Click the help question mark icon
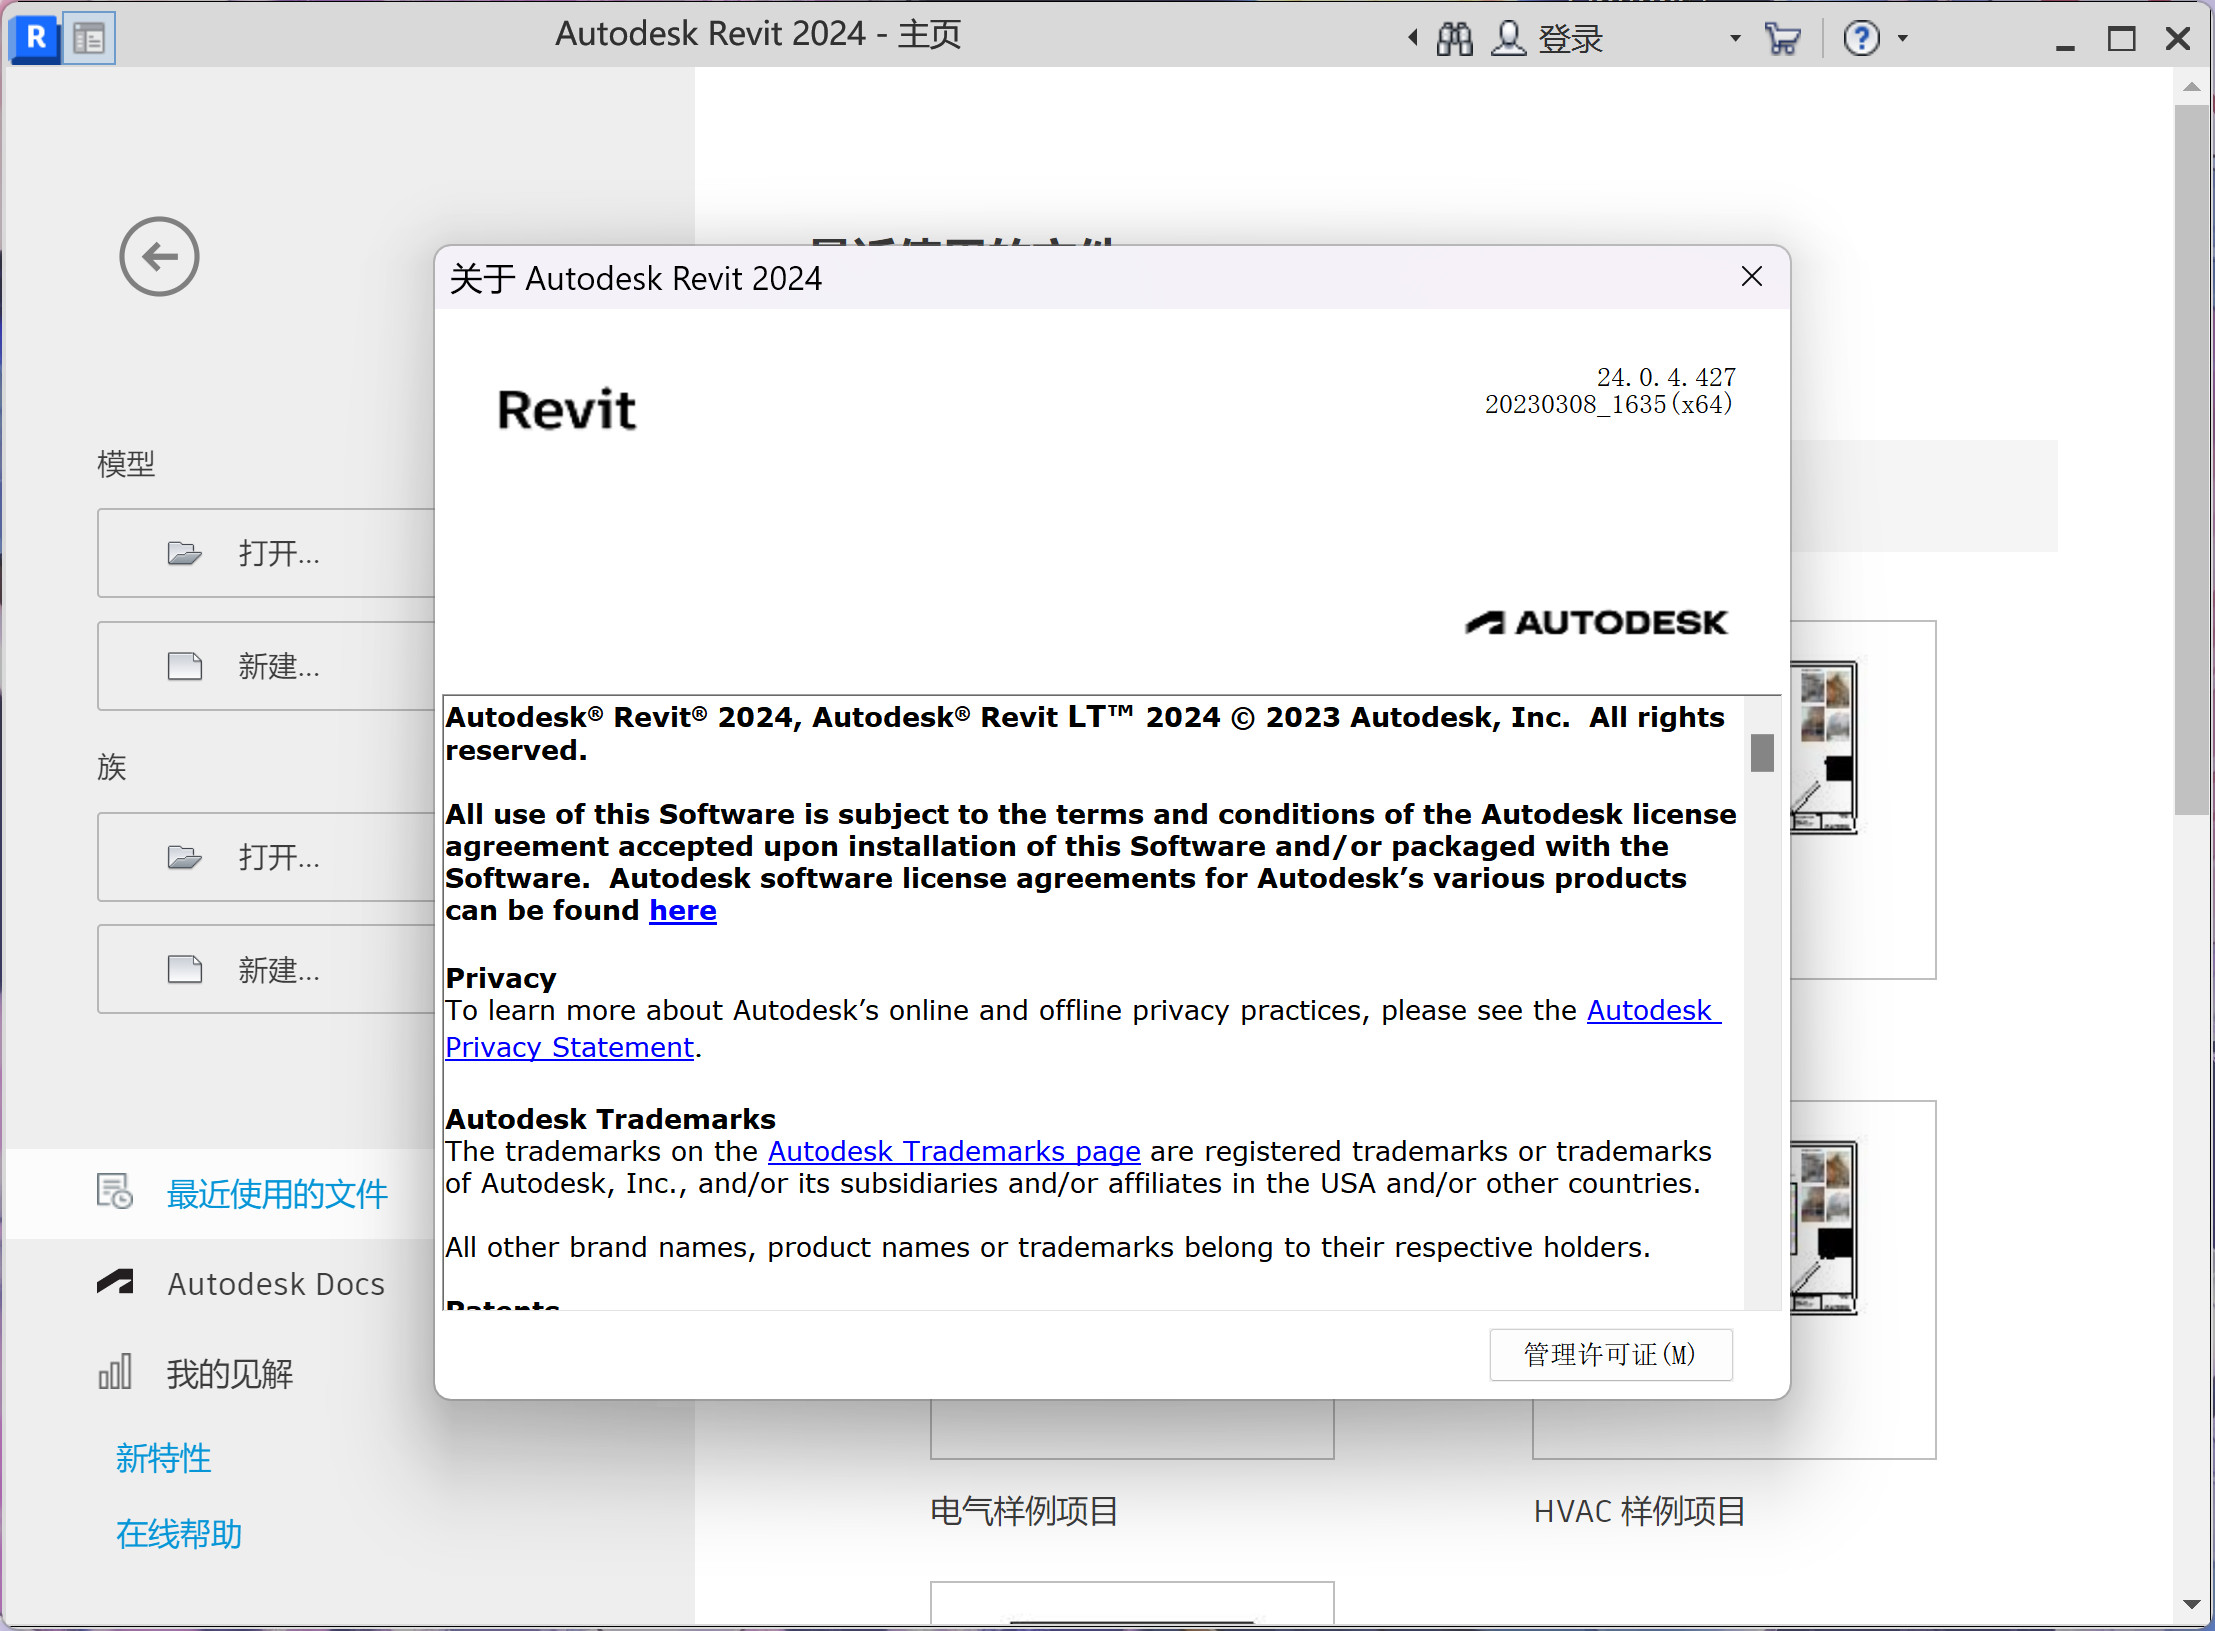Viewport: 2215px width, 1631px height. pyautogui.click(x=1861, y=39)
